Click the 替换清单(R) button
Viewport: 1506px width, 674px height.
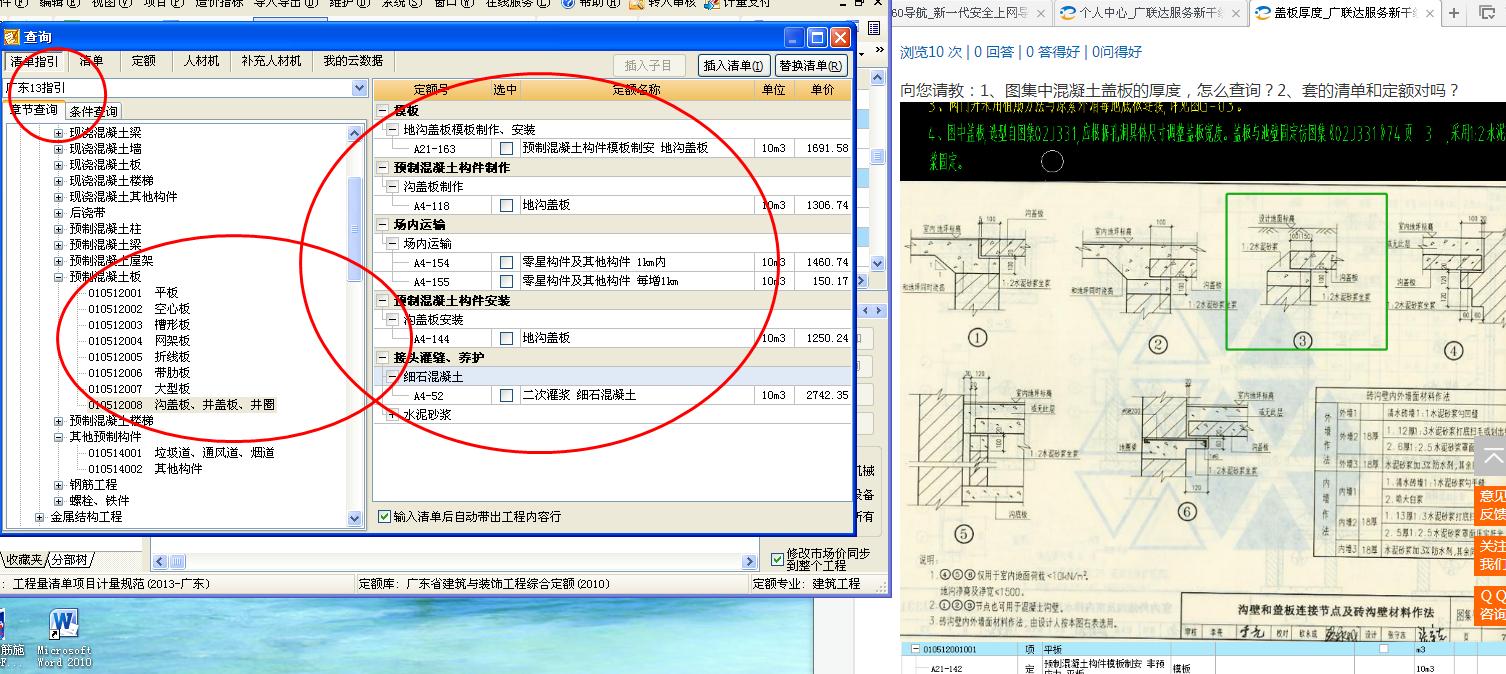811,66
